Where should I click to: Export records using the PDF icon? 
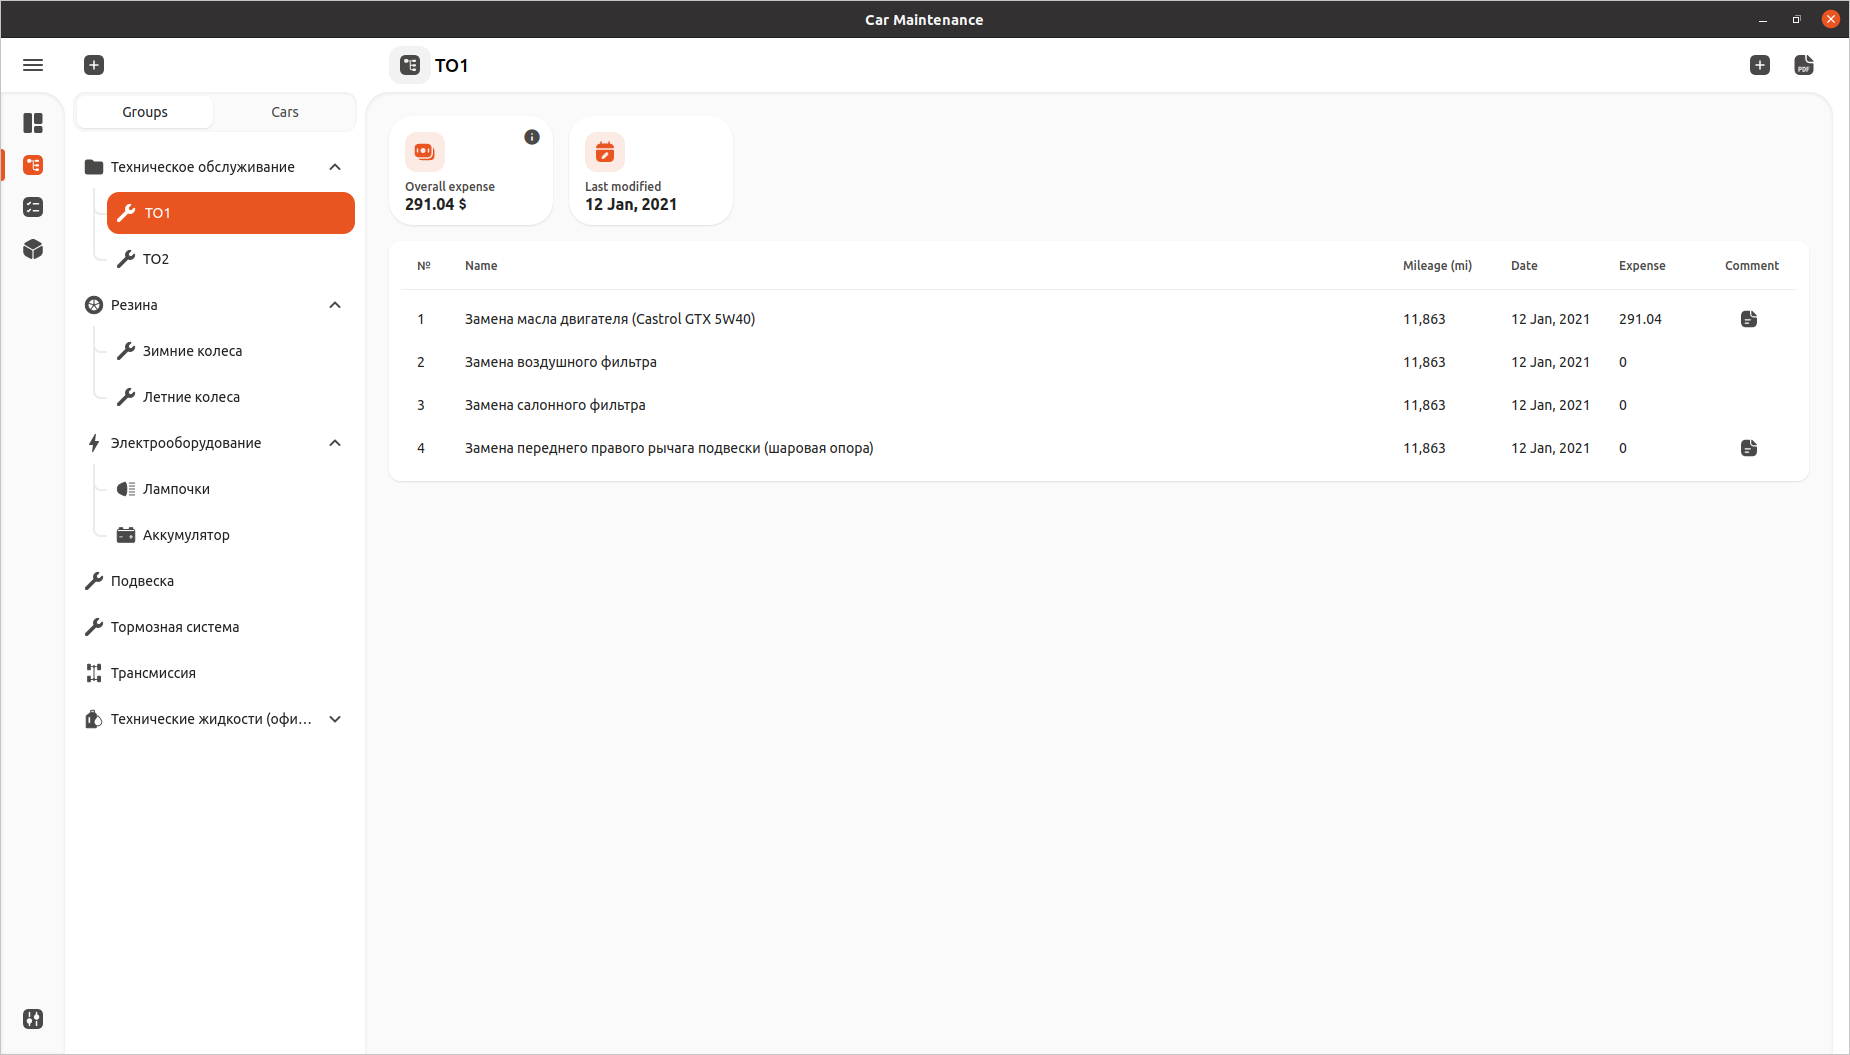pos(1804,65)
